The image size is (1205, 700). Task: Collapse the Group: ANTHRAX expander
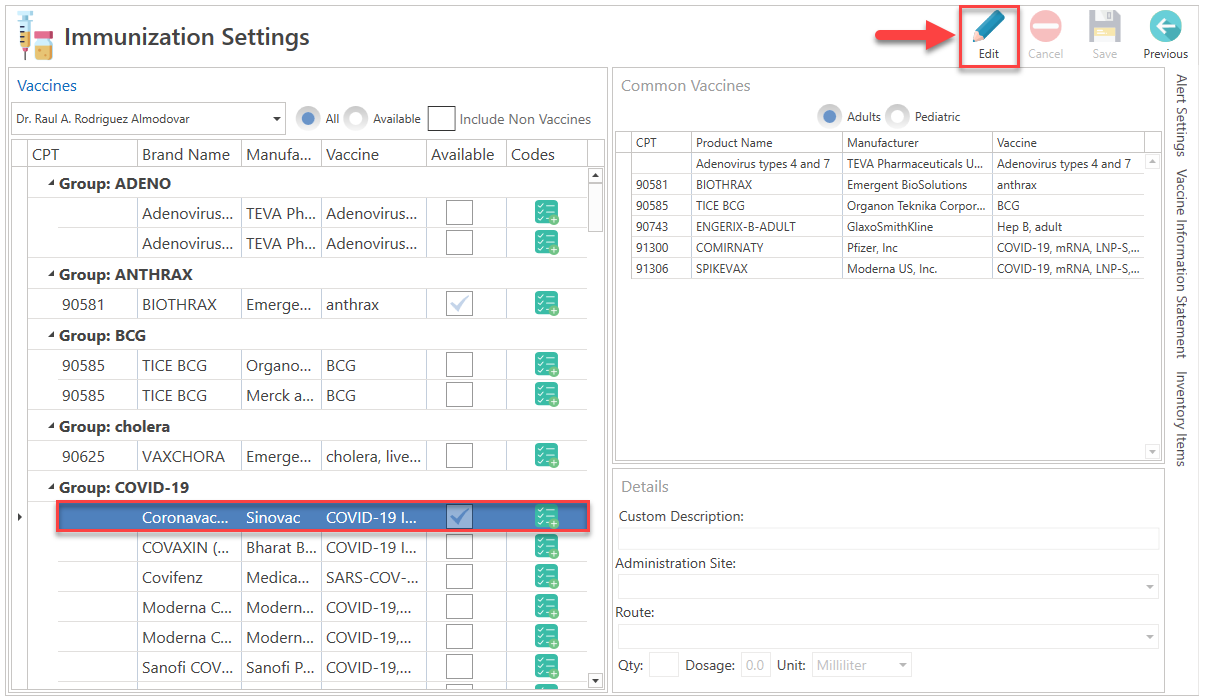50,275
